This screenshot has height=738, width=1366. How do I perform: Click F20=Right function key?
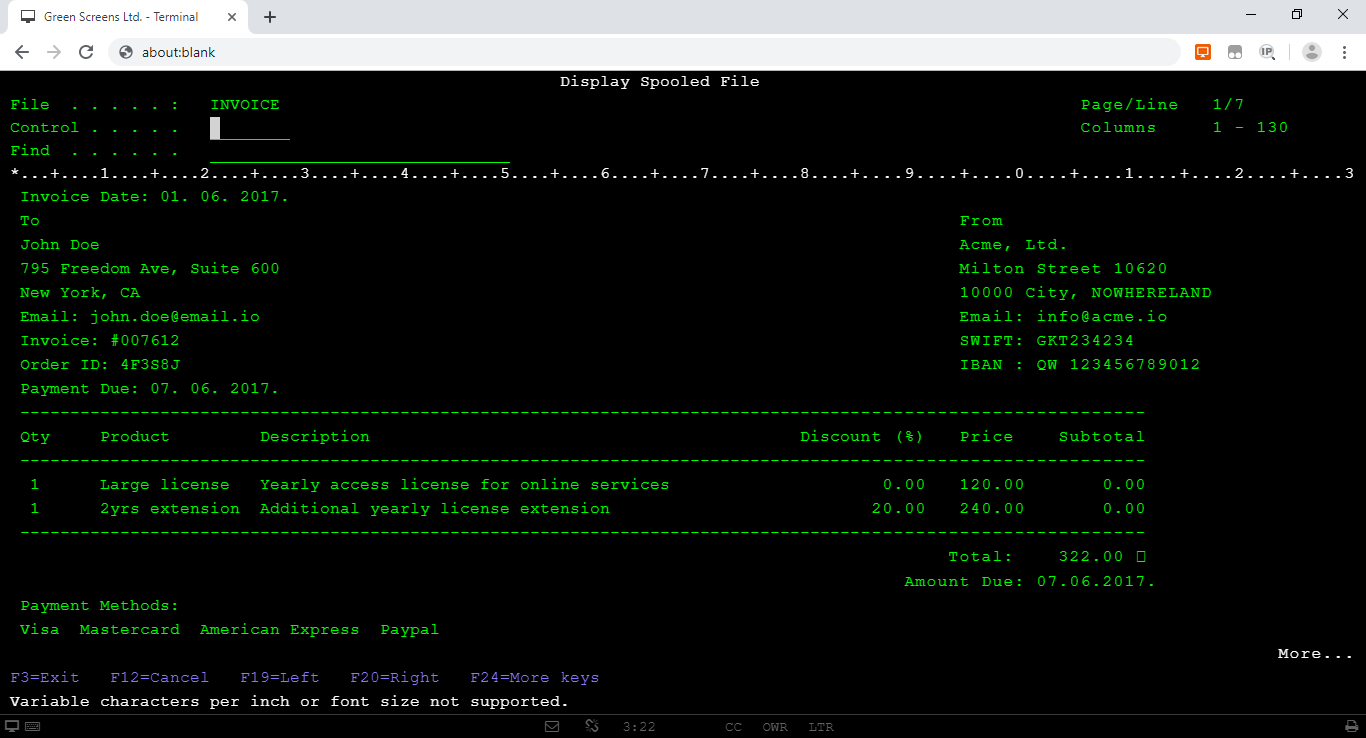[395, 678]
